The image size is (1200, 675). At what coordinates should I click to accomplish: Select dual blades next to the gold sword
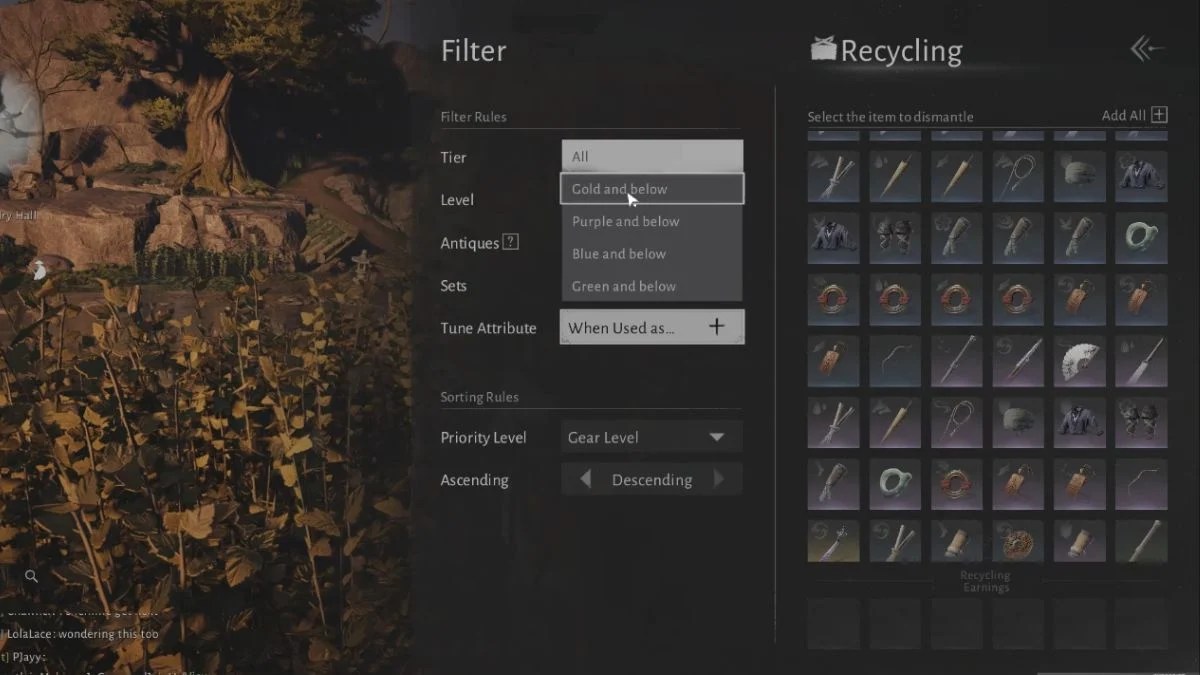click(895, 541)
